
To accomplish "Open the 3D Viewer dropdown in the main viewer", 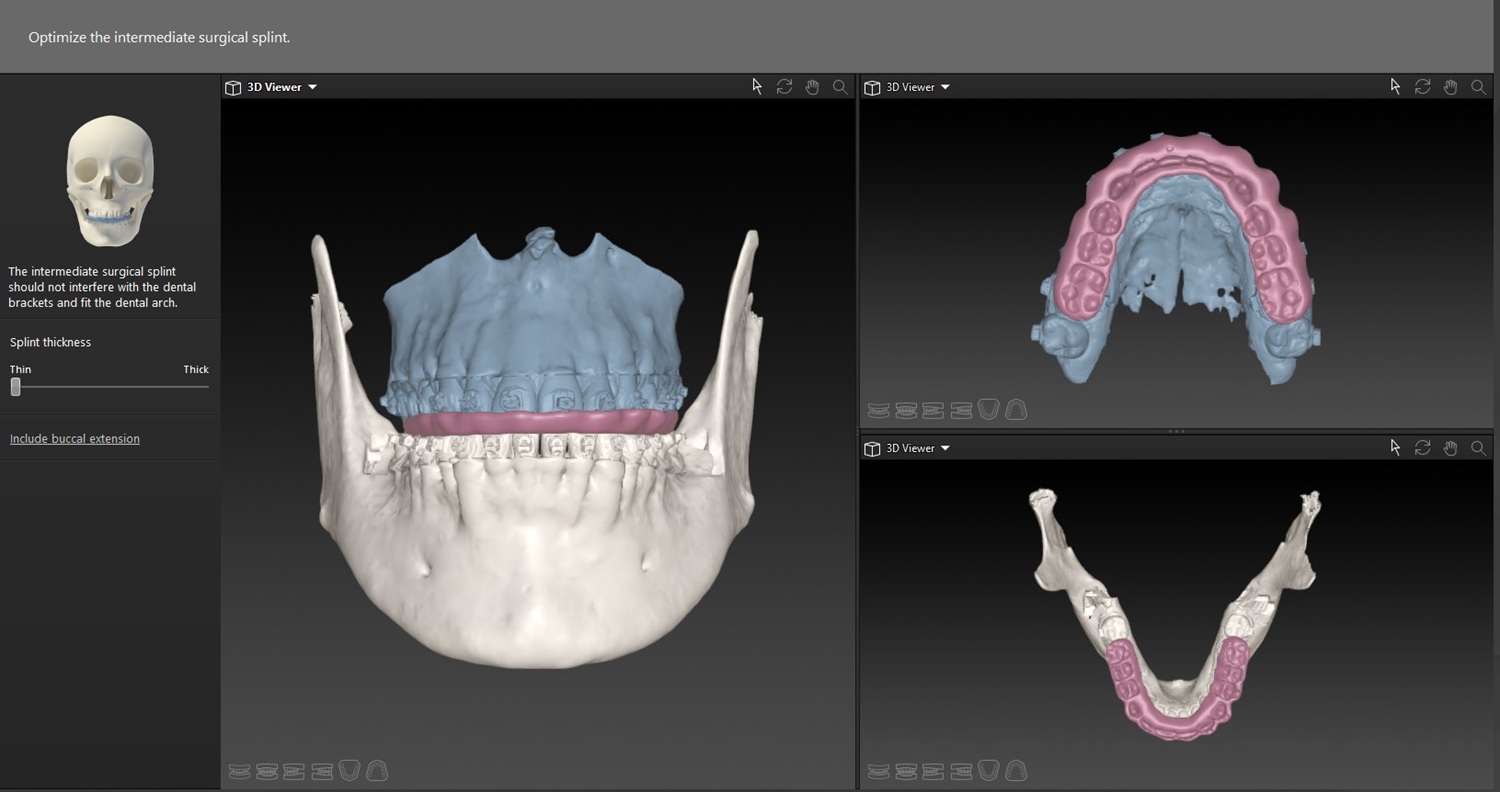I will (312, 87).
